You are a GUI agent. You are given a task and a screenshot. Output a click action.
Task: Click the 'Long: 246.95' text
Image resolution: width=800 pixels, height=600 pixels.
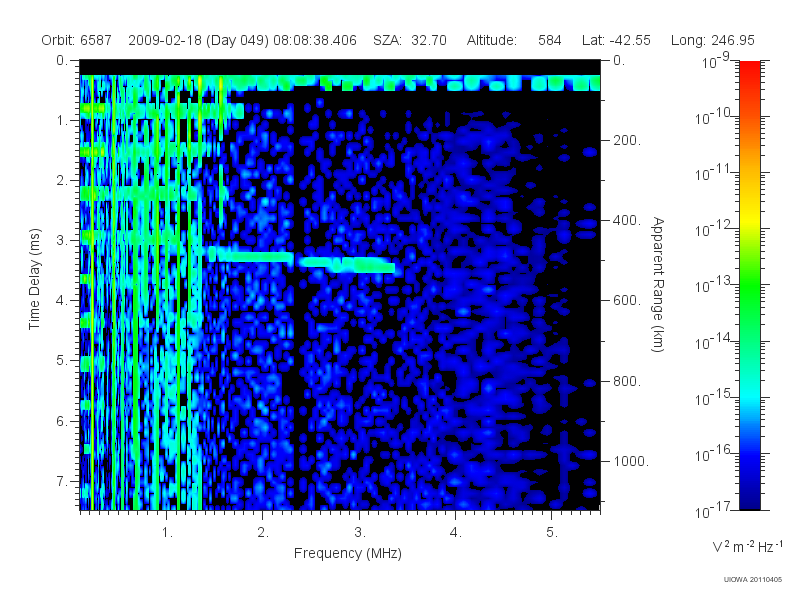coord(713,40)
